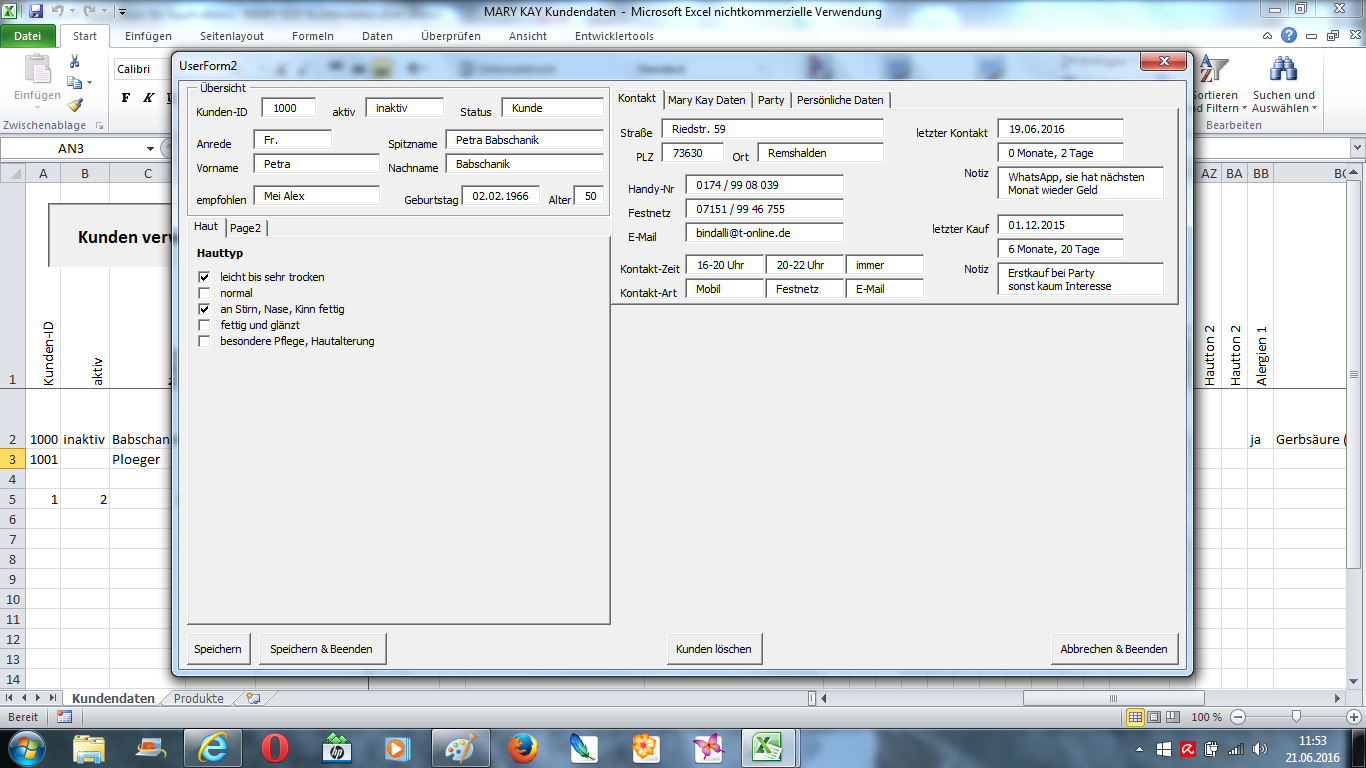The image size is (1366, 768).
Task: Click Speichern & Beenden button
Action: coord(322,649)
